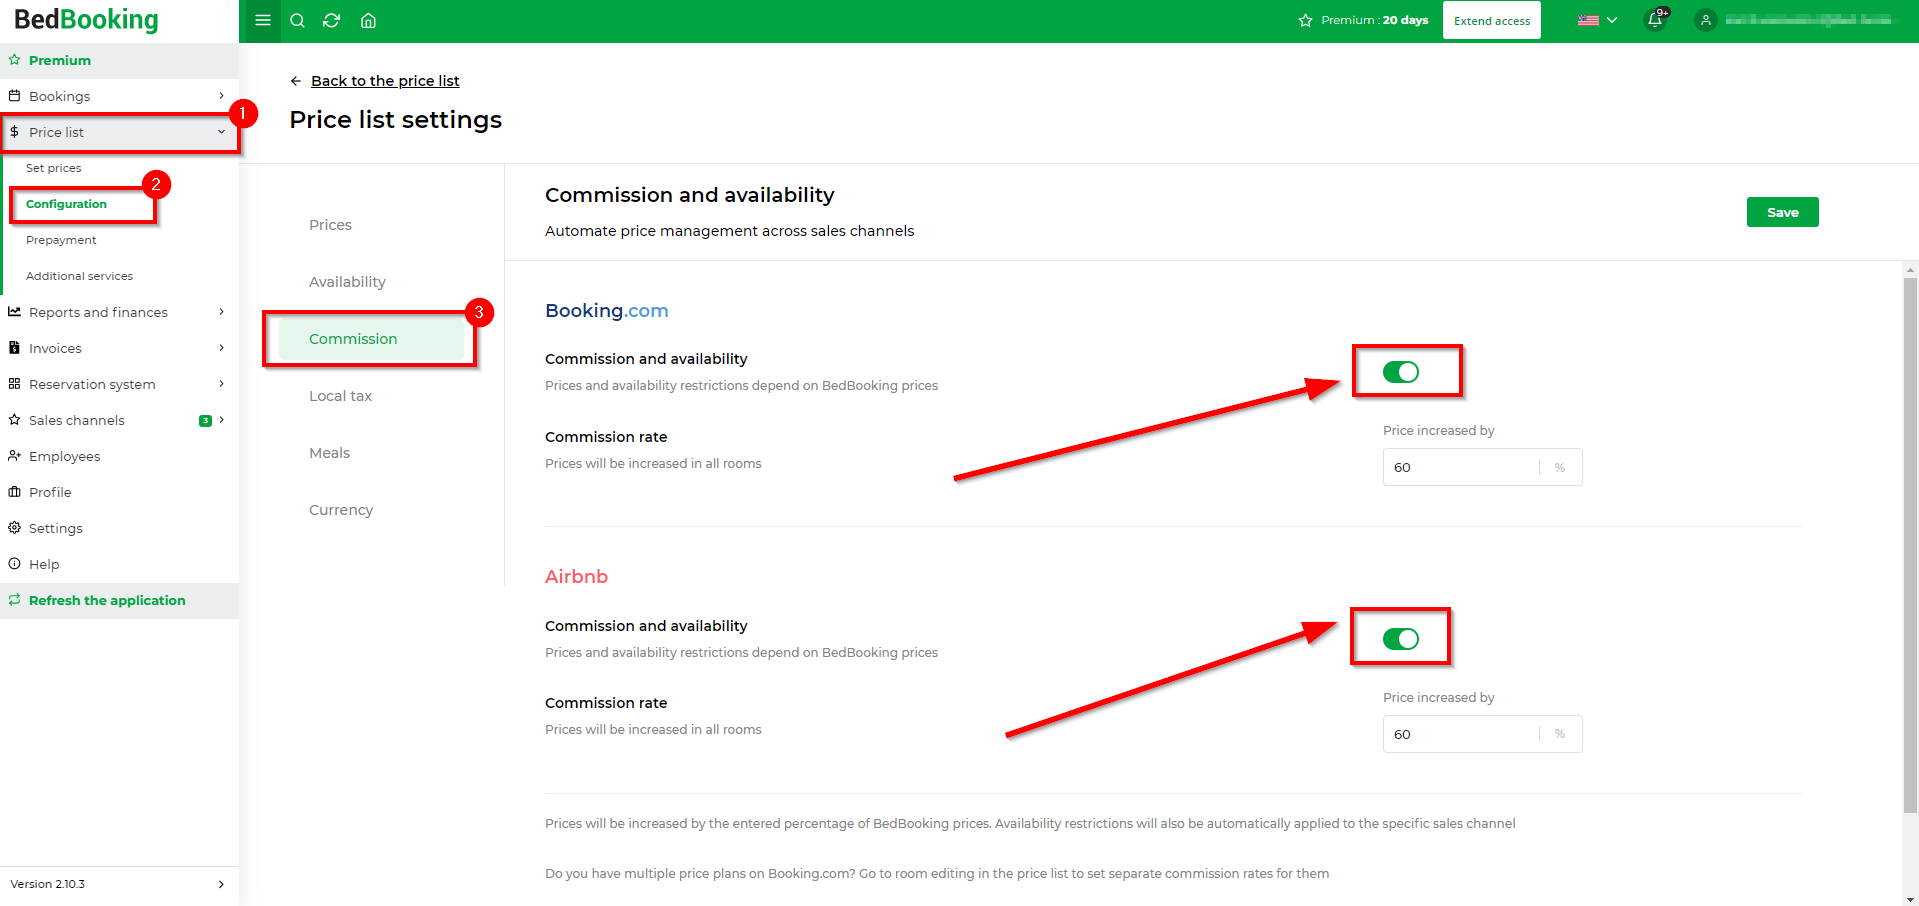Open the language dropdown arrow
1919x906 pixels.
pos(1611,20)
